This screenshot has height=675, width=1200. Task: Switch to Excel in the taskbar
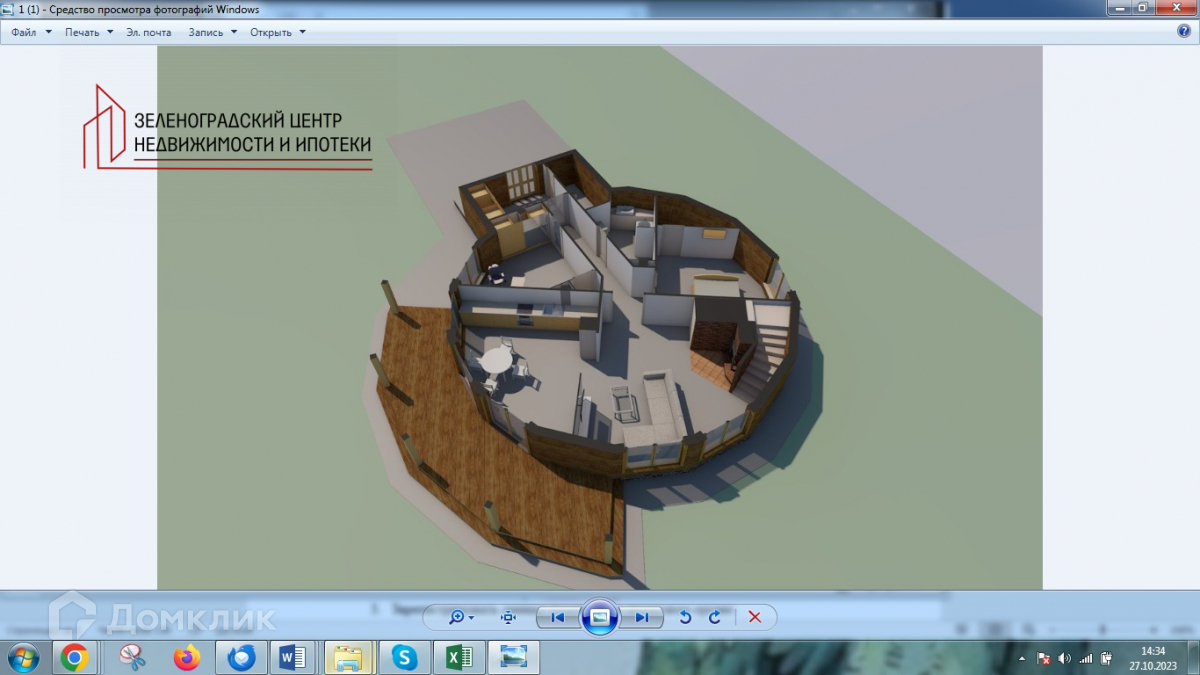[459, 657]
